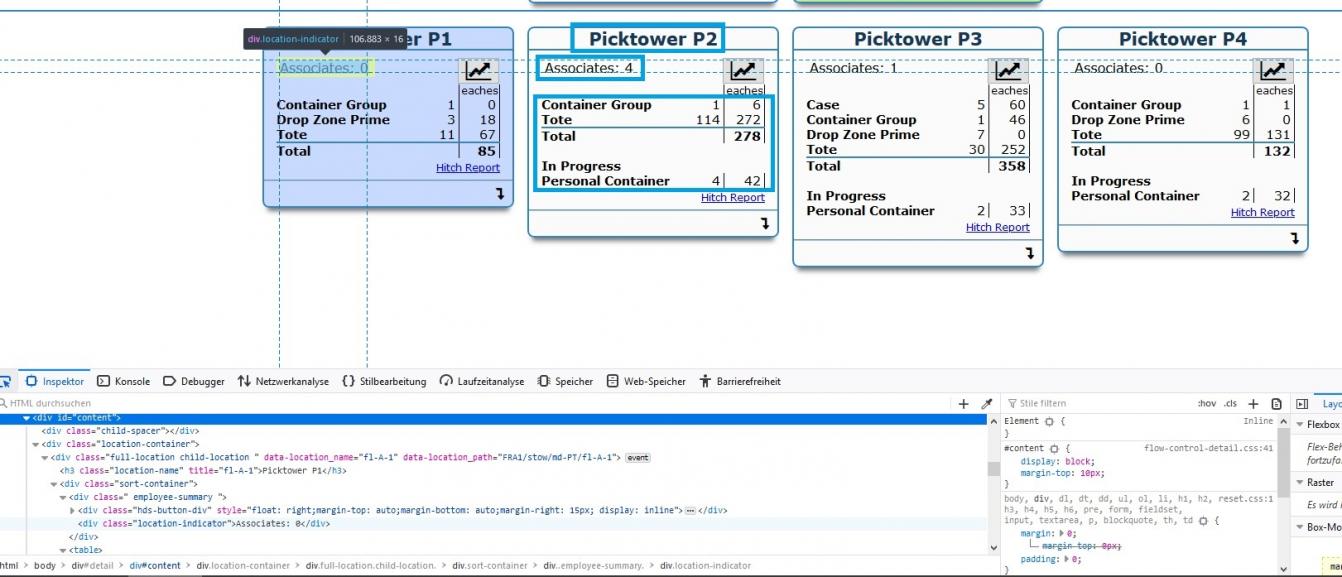
Task: Open the Barrierefreiheit tab
Action: point(741,381)
